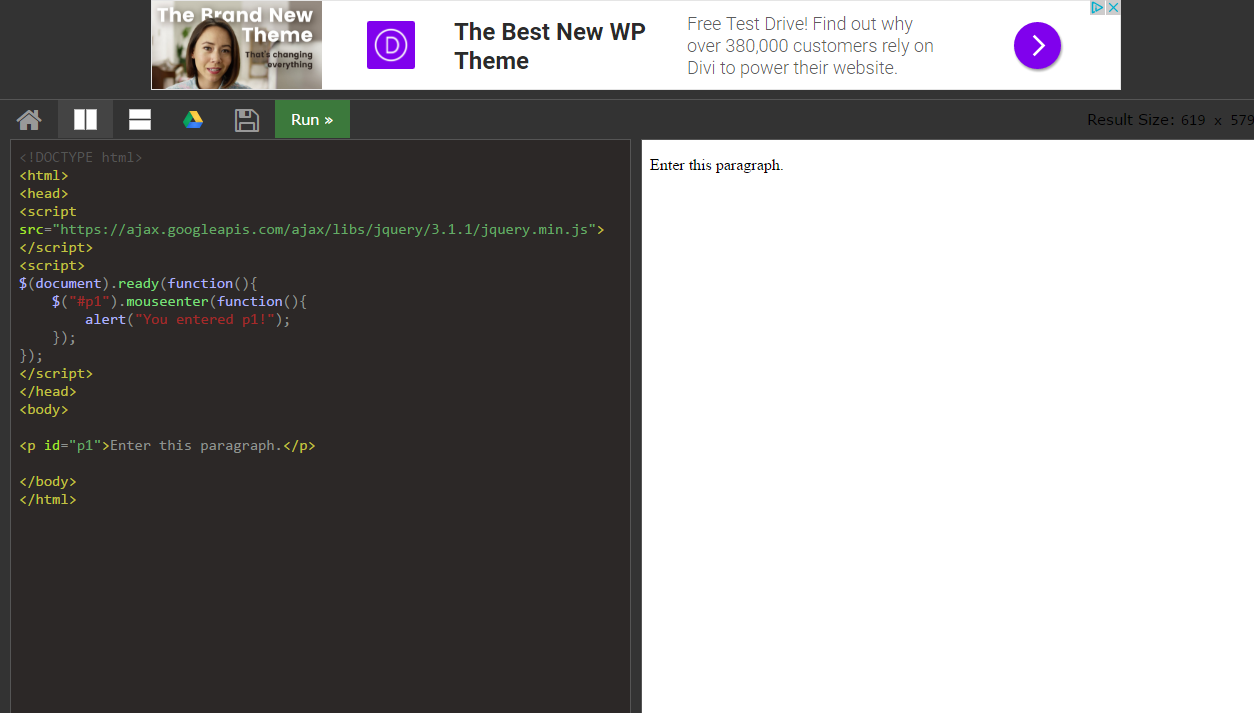Place cursor on the opening <head> tag
Viewport: 1254px width, 713px height.
[x=44, y=193]
